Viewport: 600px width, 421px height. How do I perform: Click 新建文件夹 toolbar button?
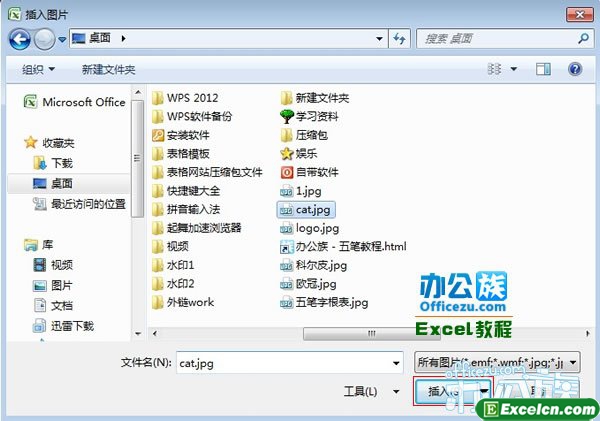[x=108, y=69]
